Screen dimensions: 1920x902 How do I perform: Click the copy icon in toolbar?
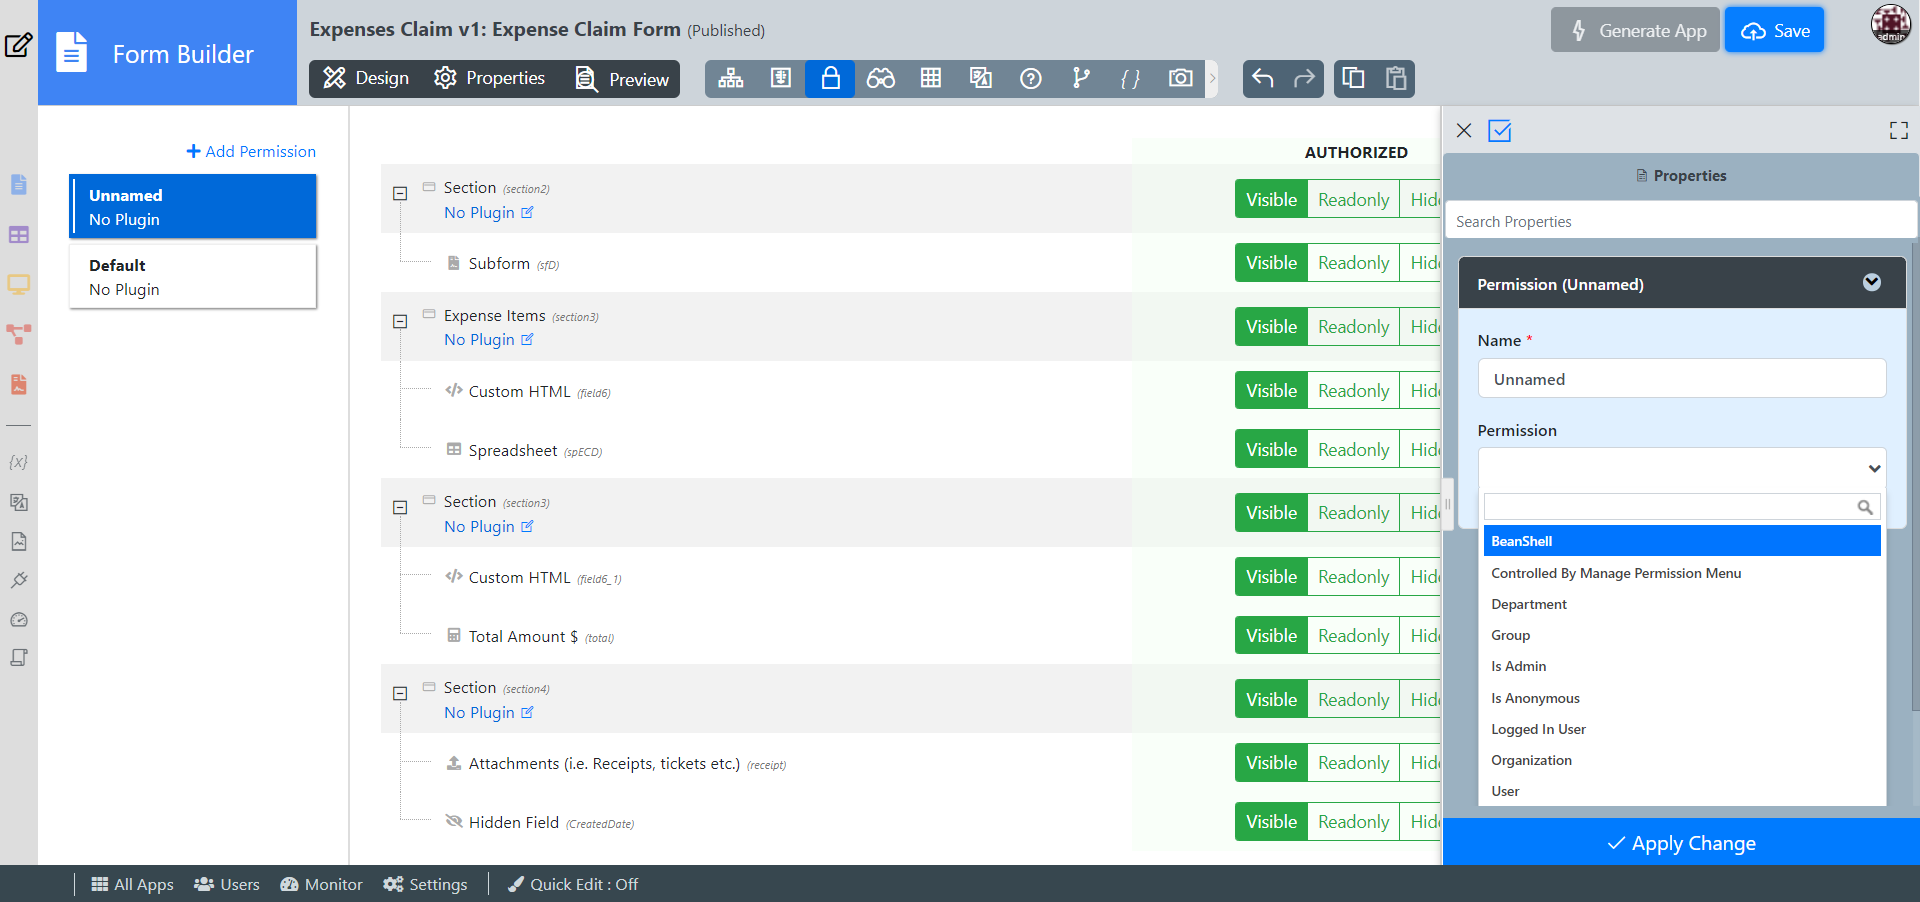click(x=1354, y=78)
